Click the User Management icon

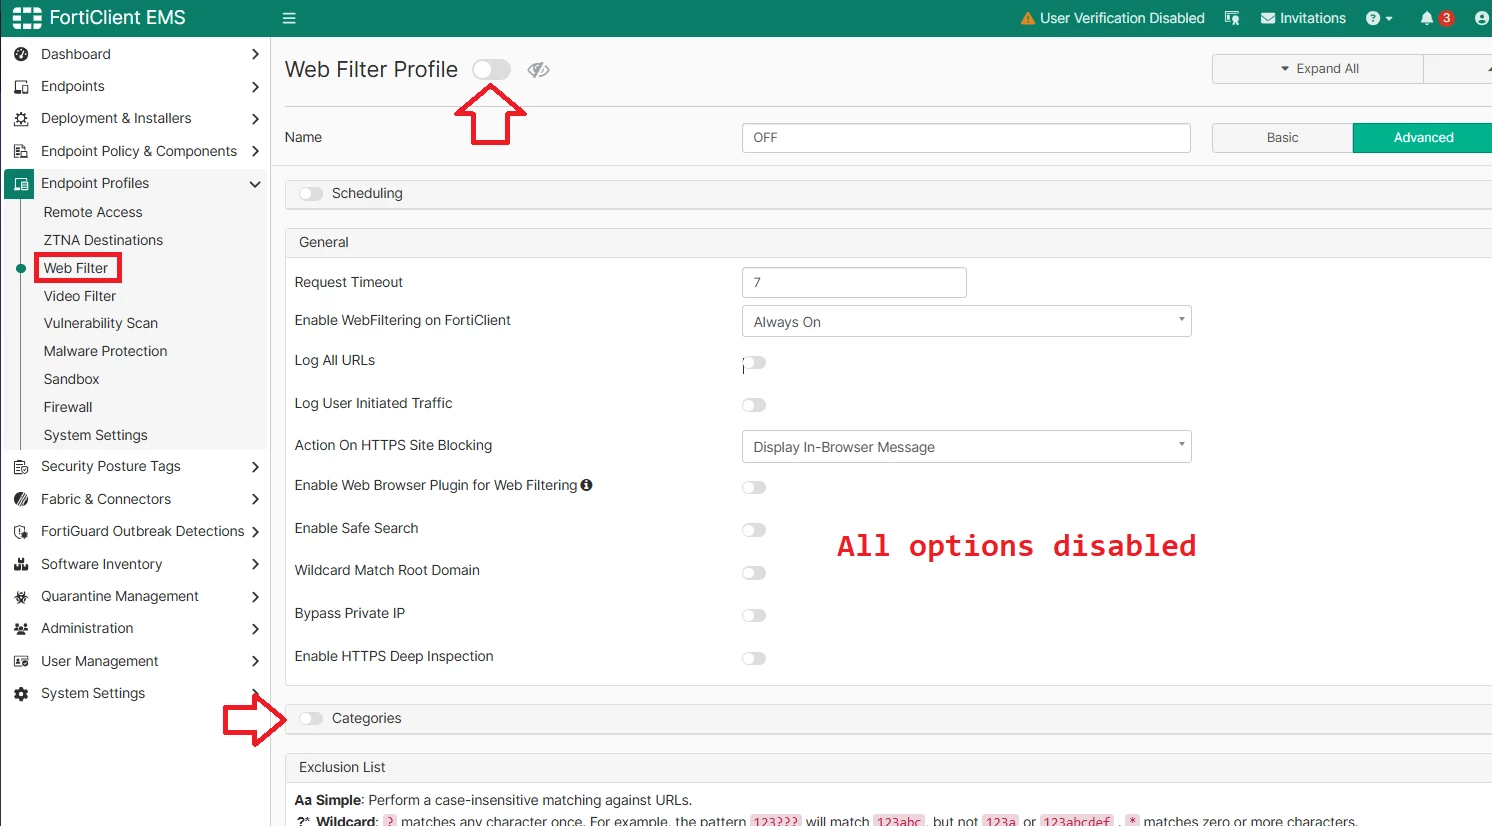tap(21, 661)
